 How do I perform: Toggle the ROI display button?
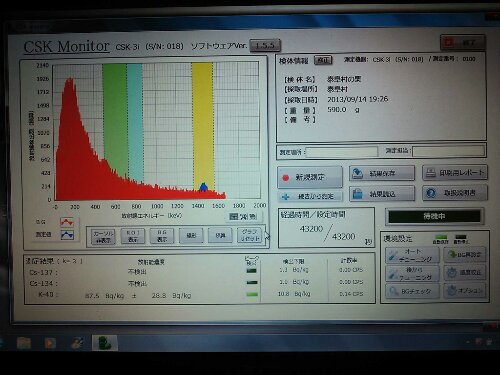pos(132,236)
